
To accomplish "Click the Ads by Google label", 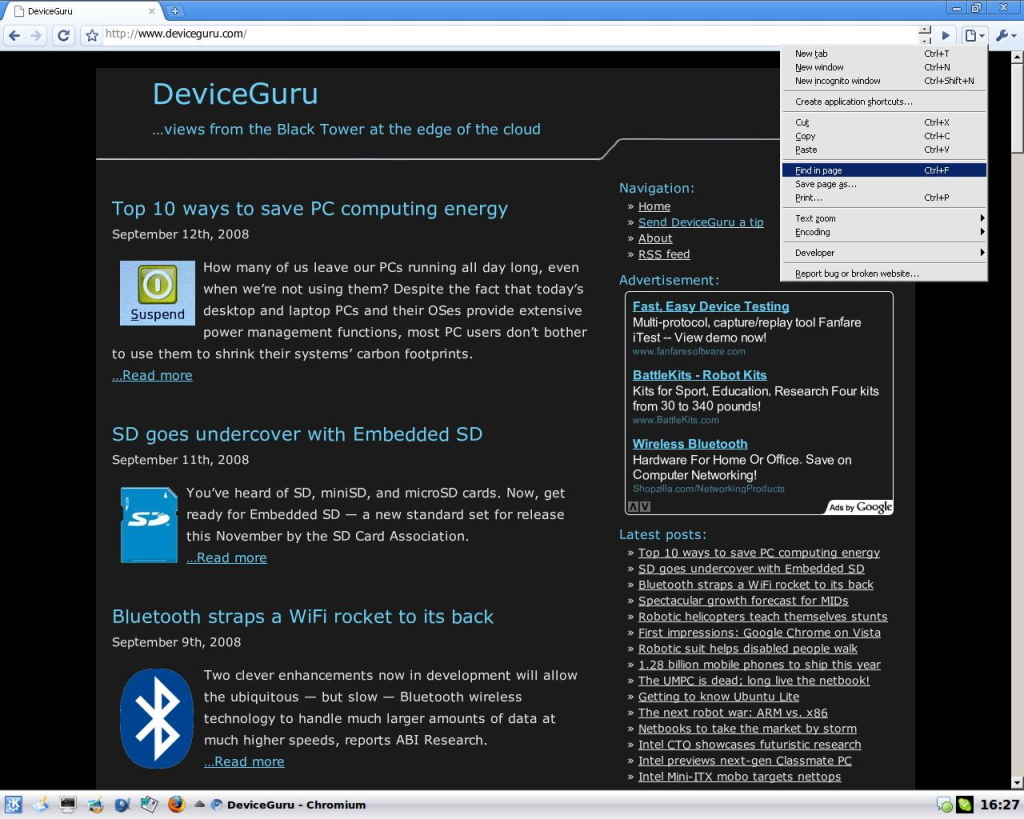I will (x=860, y=507).
